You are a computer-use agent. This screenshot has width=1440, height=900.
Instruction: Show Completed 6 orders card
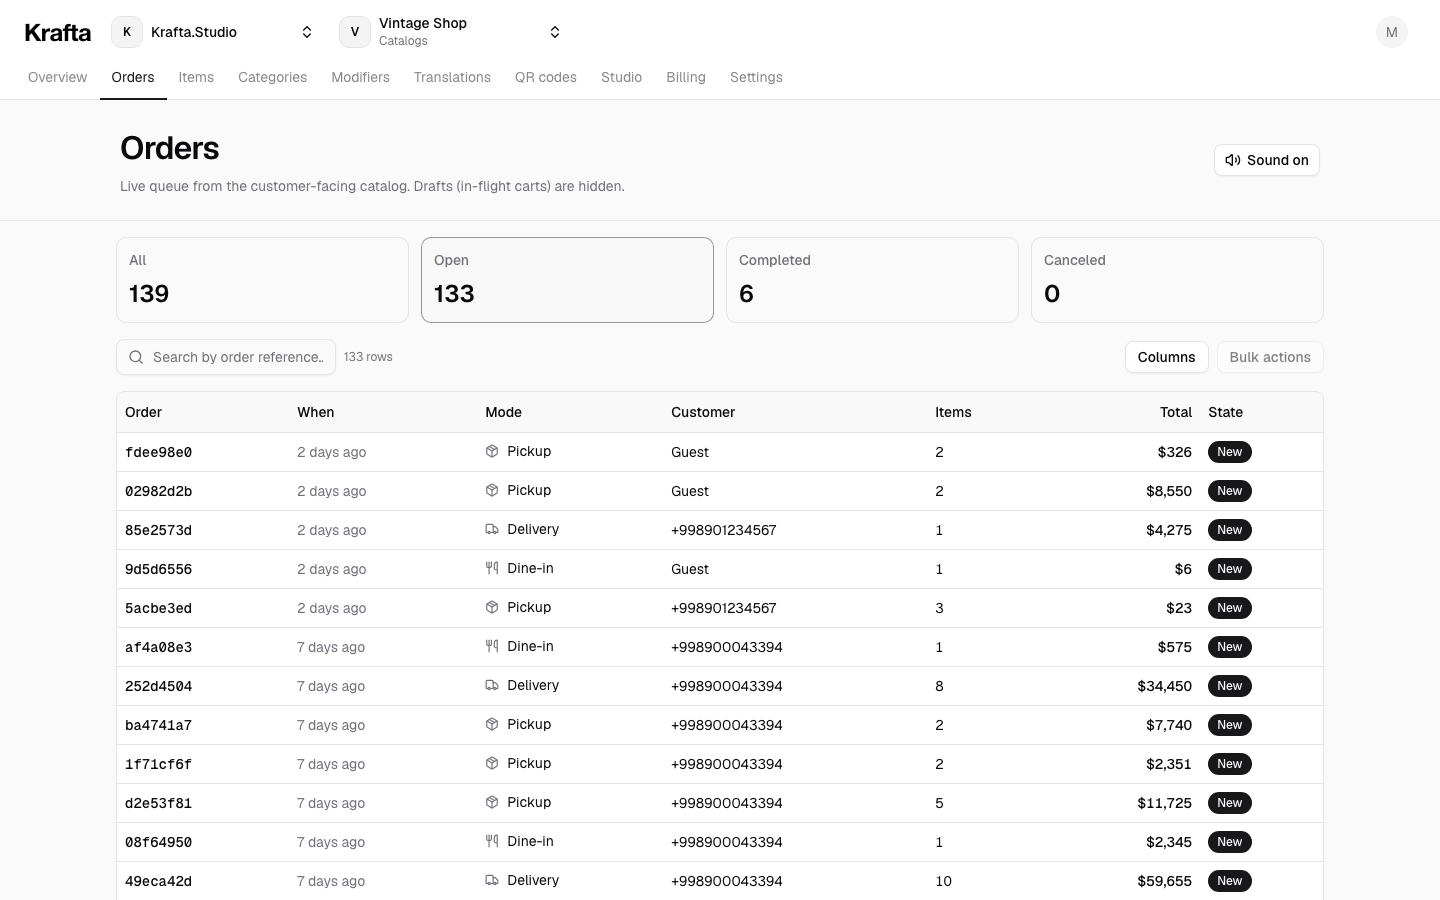[x=872, y=280]
